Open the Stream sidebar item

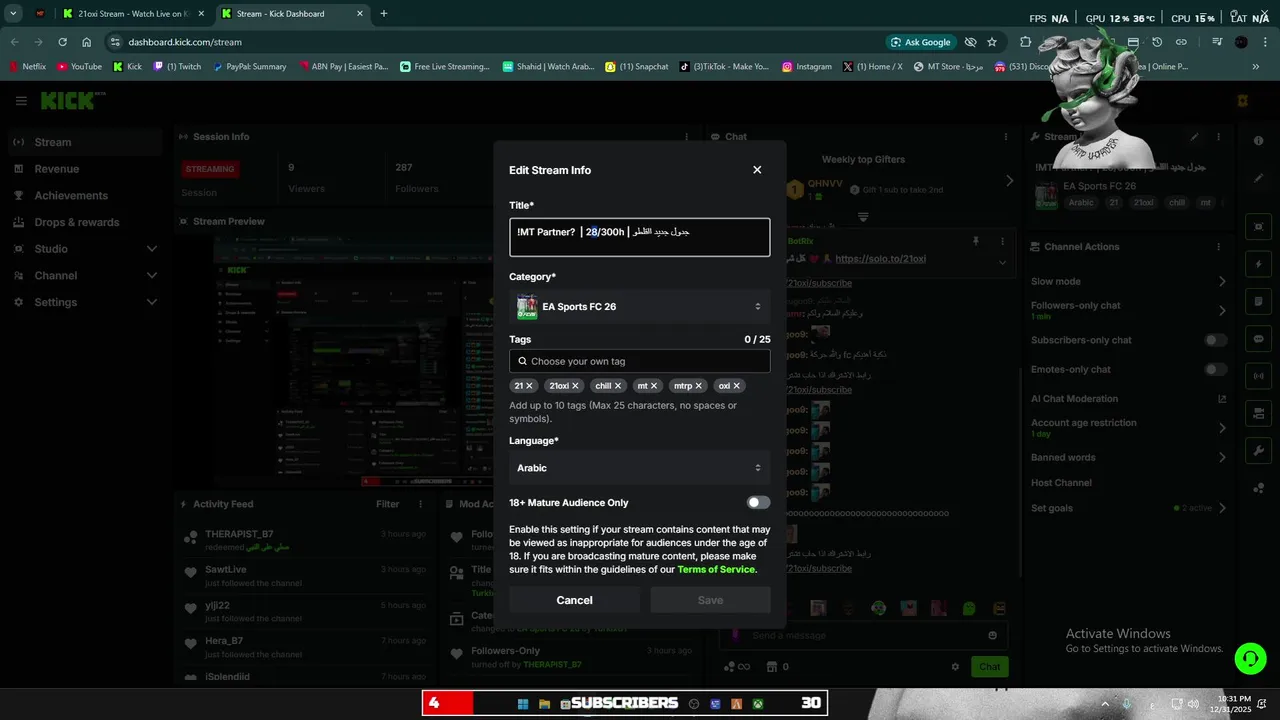point(85,142)
